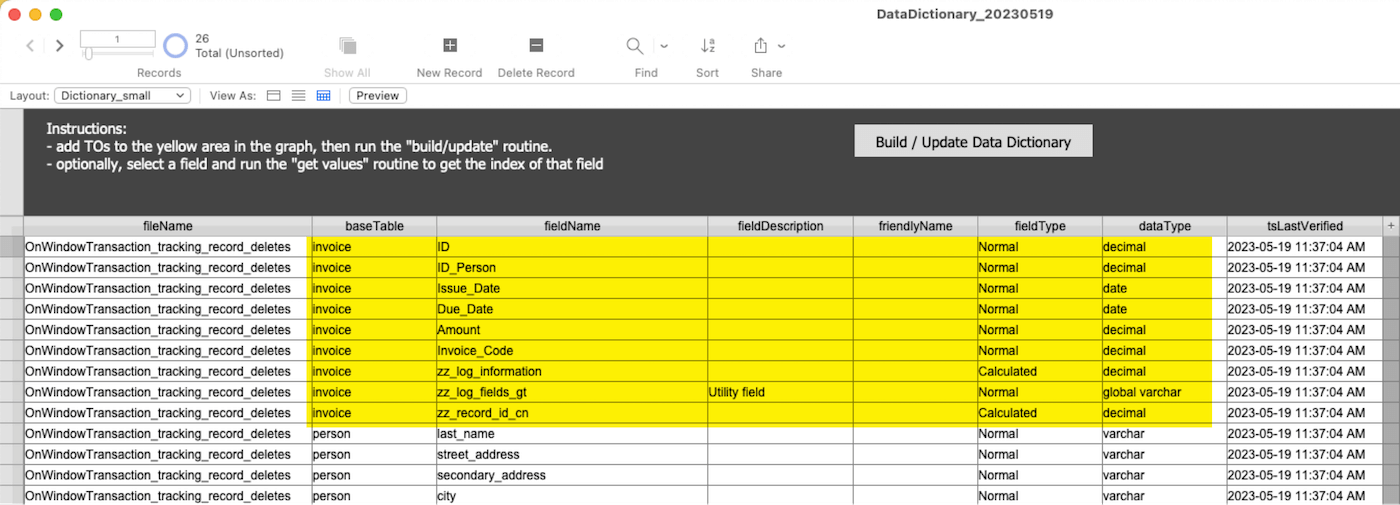
Task: Click the dataType column header
Action: [x=1165, y=226]
